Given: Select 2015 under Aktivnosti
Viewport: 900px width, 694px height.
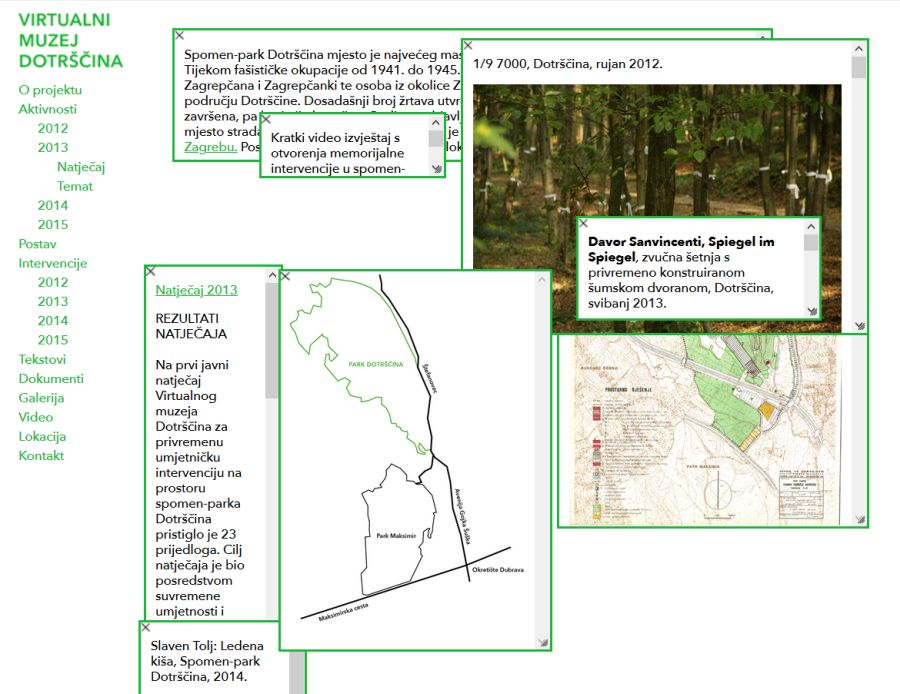Looking at the screenshot, I should tap(53, 224).
